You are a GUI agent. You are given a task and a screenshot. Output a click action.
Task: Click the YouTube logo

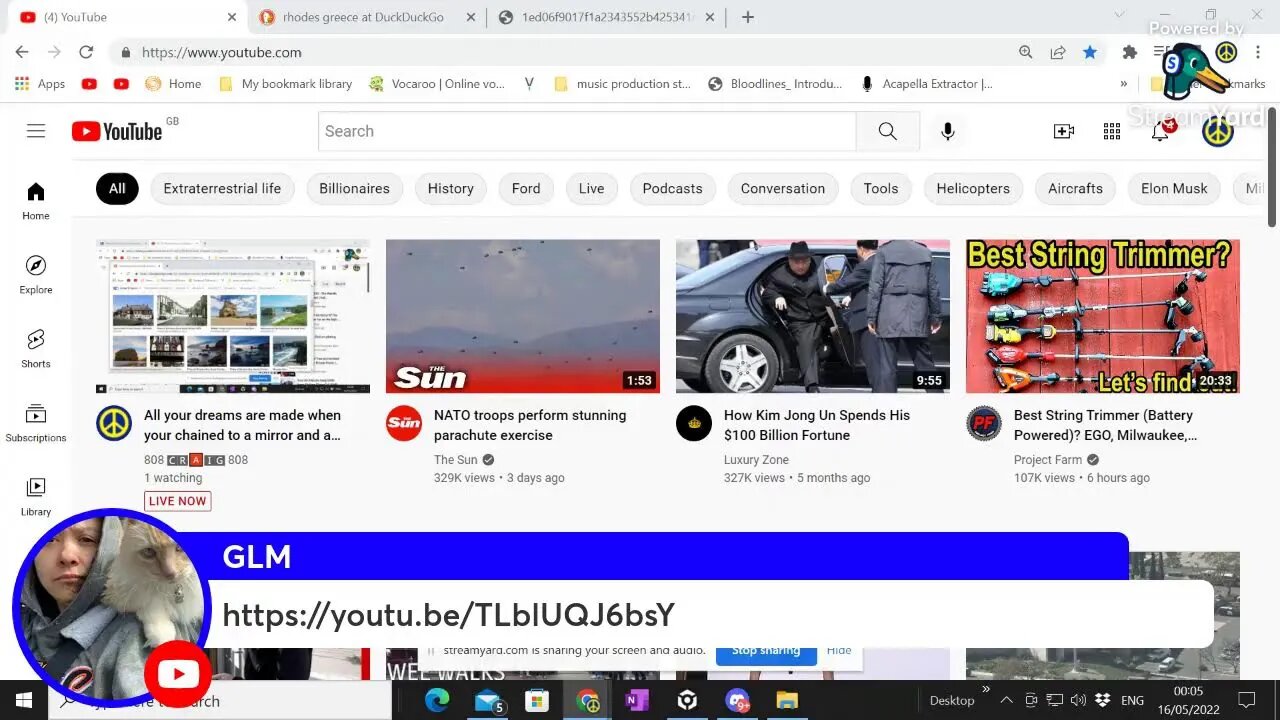coord(117,131)
